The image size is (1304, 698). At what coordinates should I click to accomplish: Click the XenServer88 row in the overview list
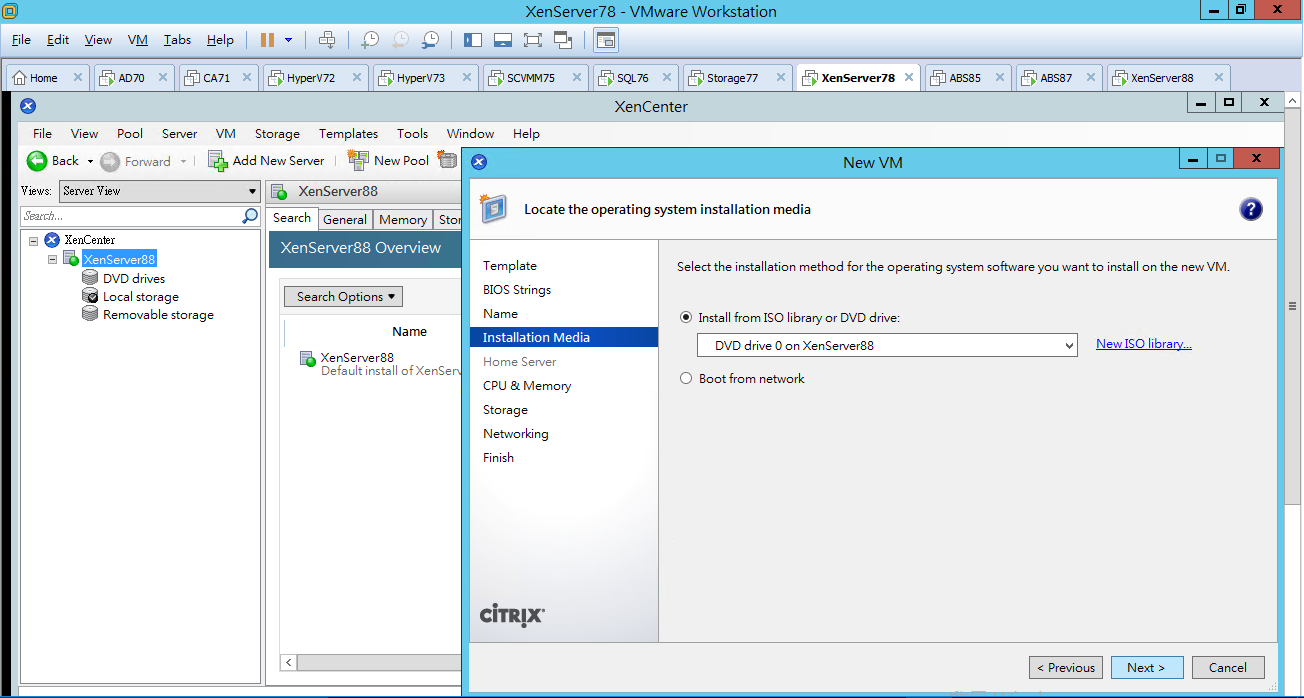(380, 364)
